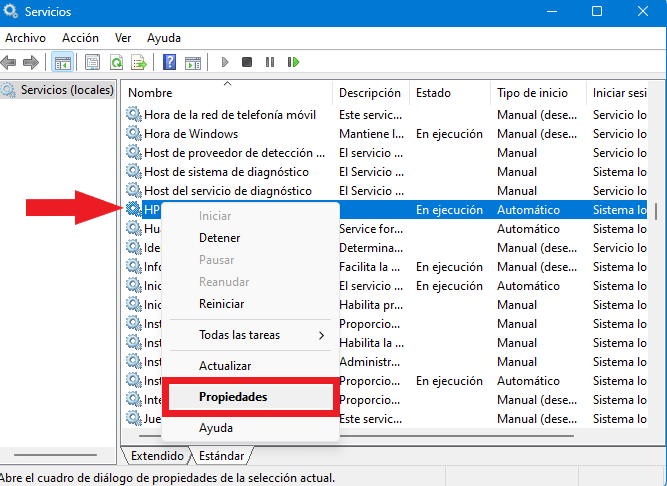667x486 pixels.
Task: Sort by the Estado column header
Action: (x=450, y=93)
